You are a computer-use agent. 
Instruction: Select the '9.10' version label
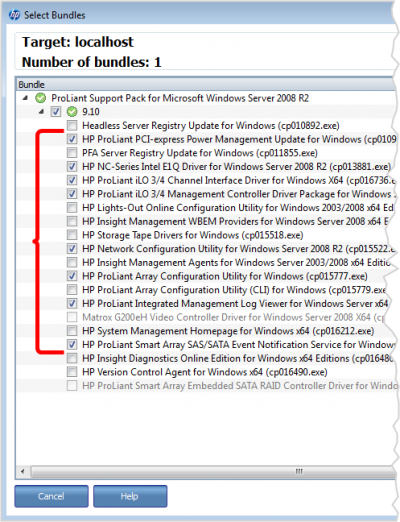91,112
